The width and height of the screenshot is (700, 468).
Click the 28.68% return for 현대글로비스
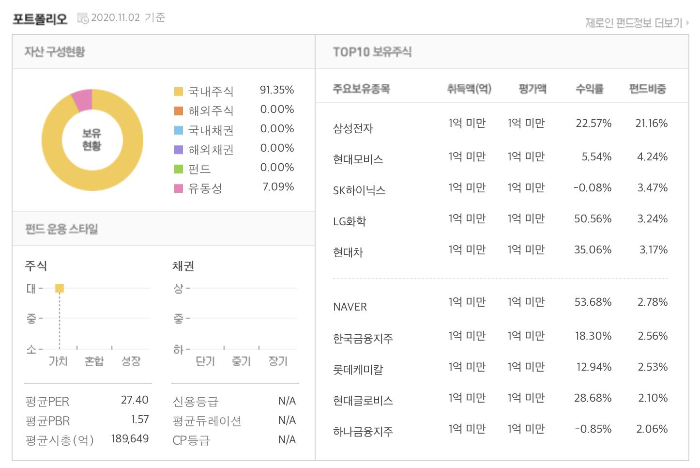(592, 398)
